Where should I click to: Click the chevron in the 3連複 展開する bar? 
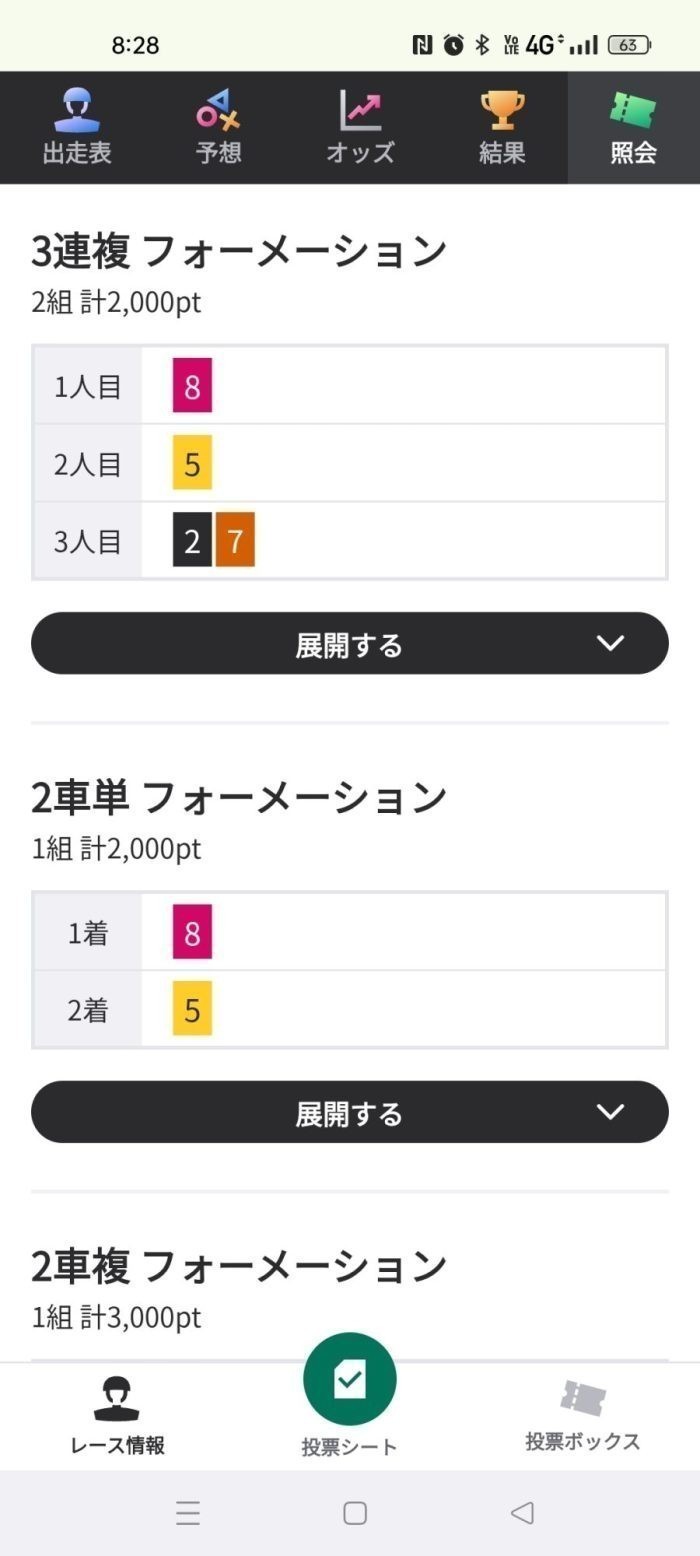click(x=610, y=643)
